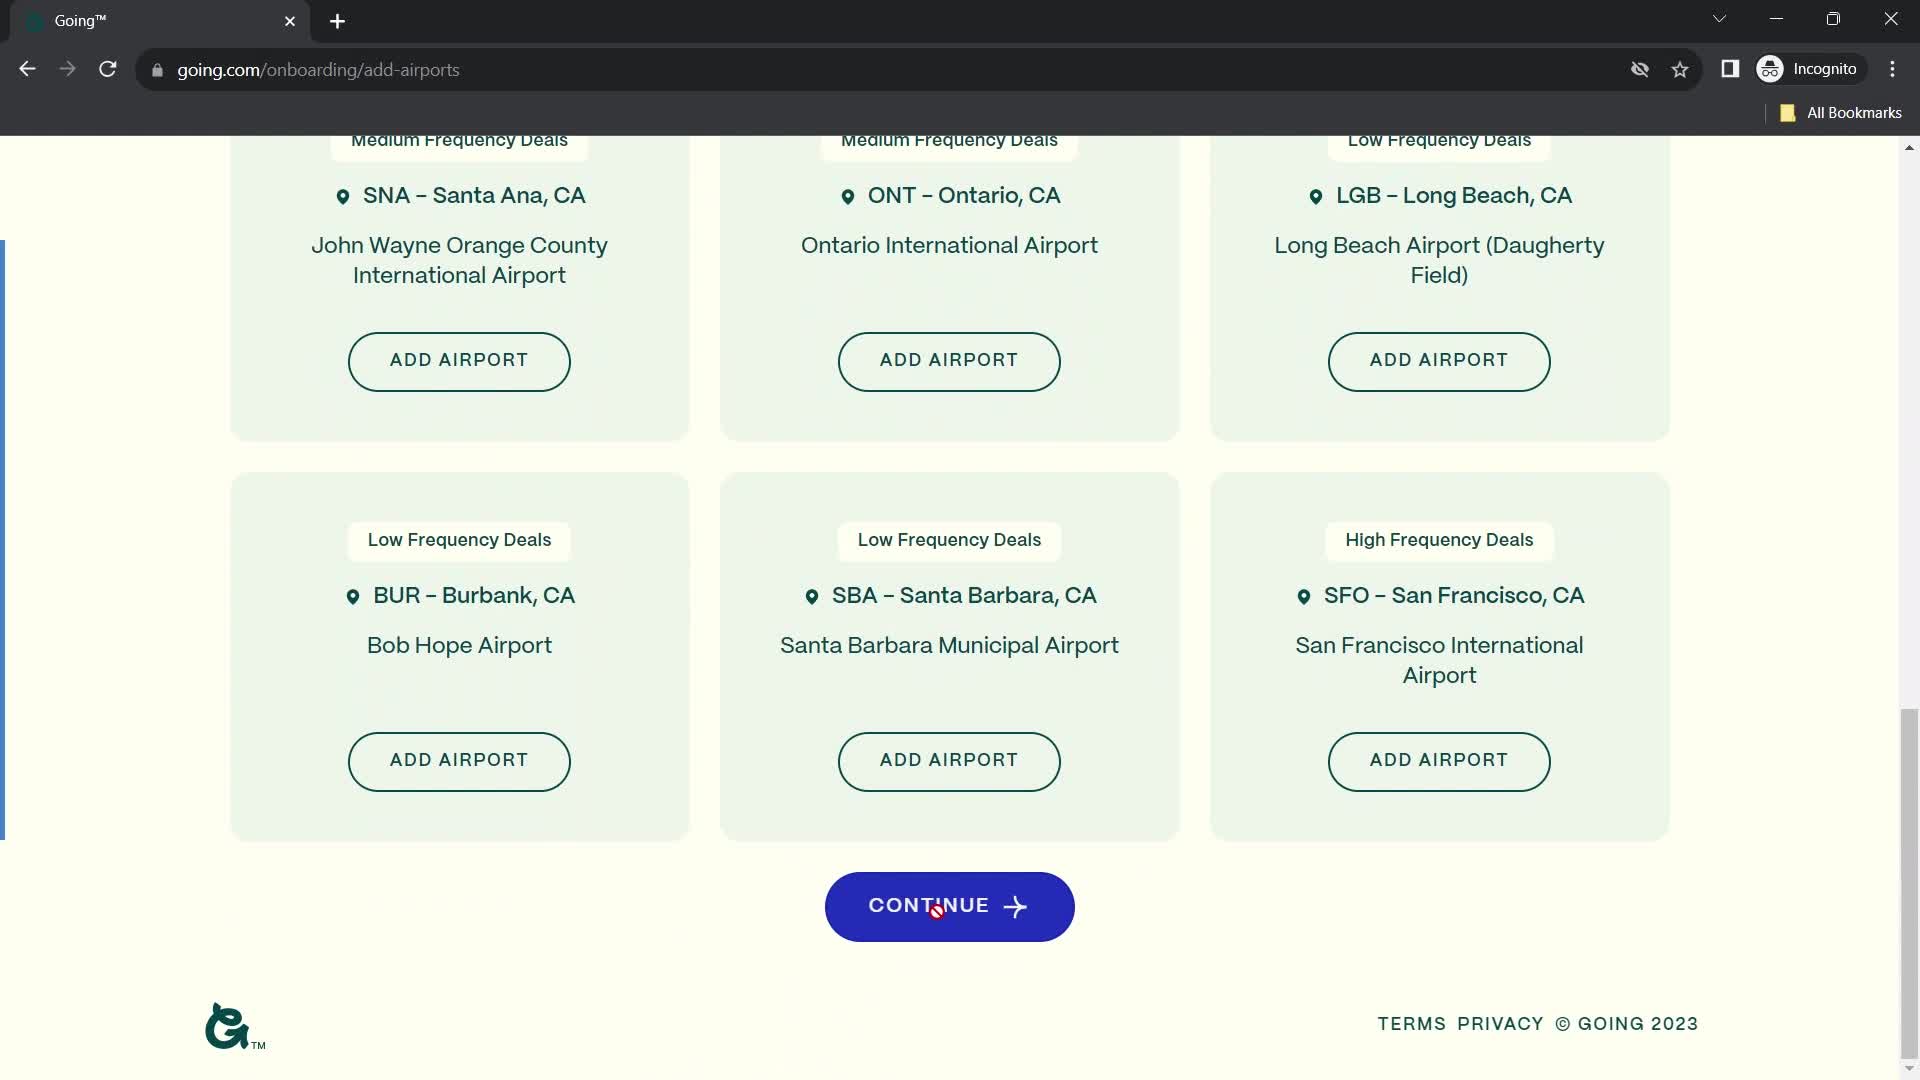Click the location pin icon for SBA
The width and height of the screenshot is (1920, 1080).
(x=812, y=596)
